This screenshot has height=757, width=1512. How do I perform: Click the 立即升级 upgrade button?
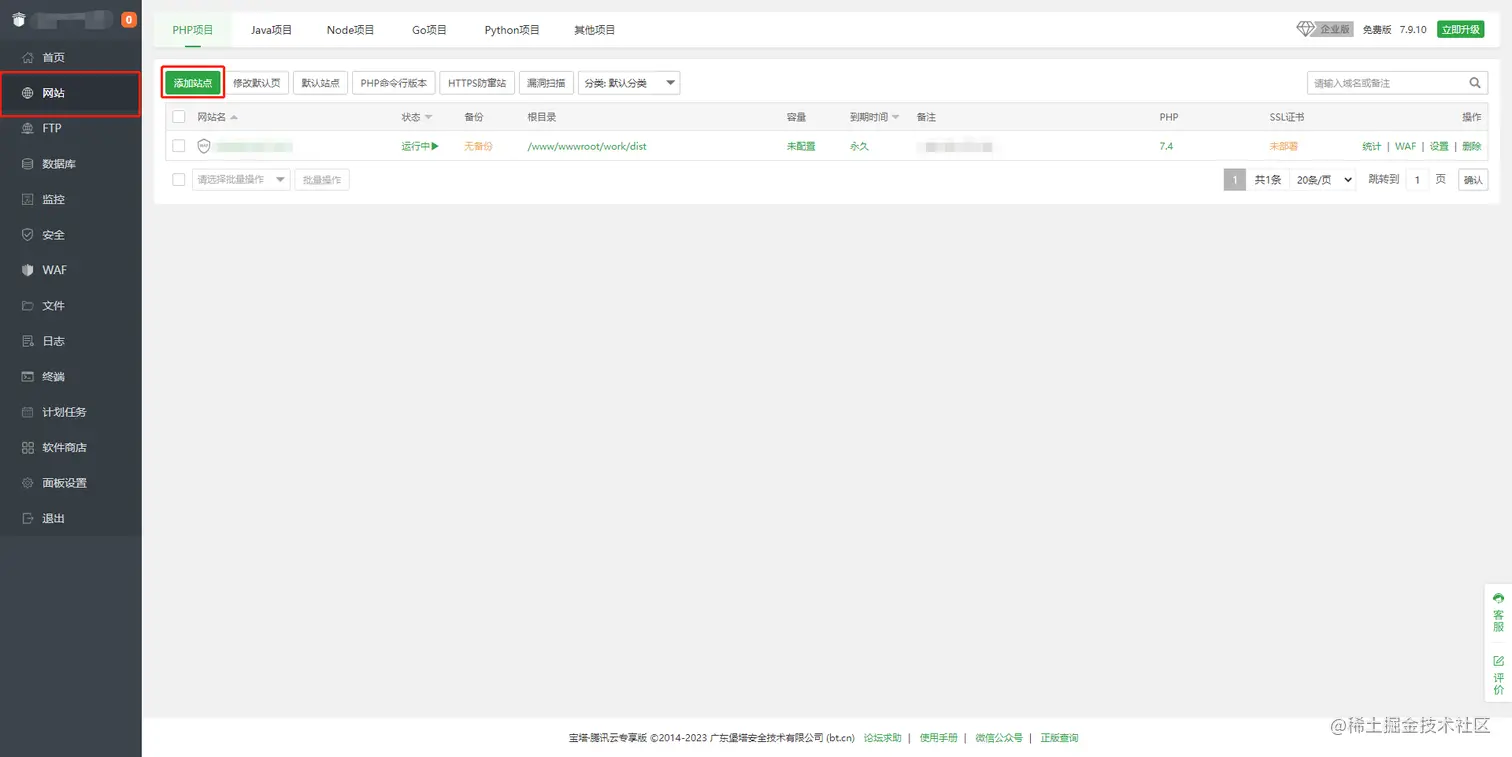pyautogui.click(x=1460, y=29)
